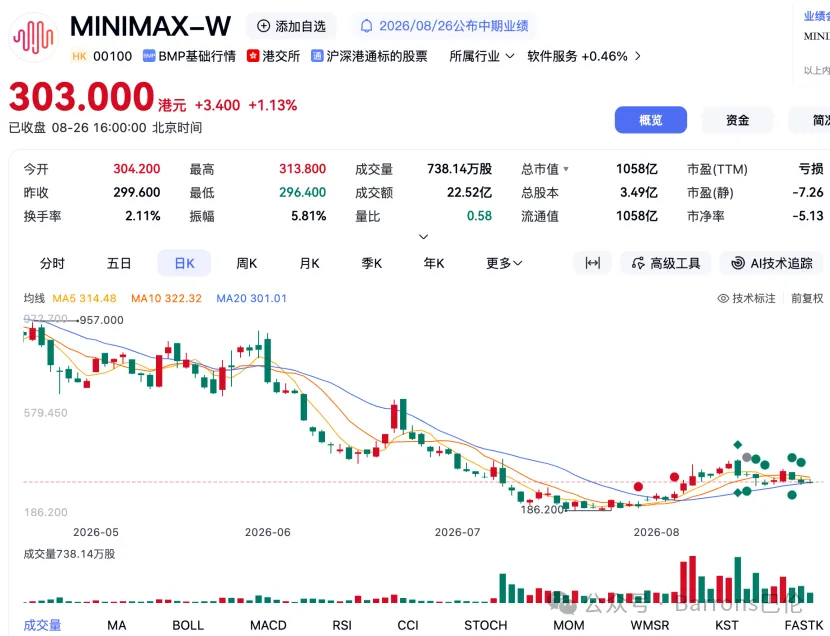
Task: Select the RSI indicator tab
Action: pyautogui.click(x=342, y=625)
